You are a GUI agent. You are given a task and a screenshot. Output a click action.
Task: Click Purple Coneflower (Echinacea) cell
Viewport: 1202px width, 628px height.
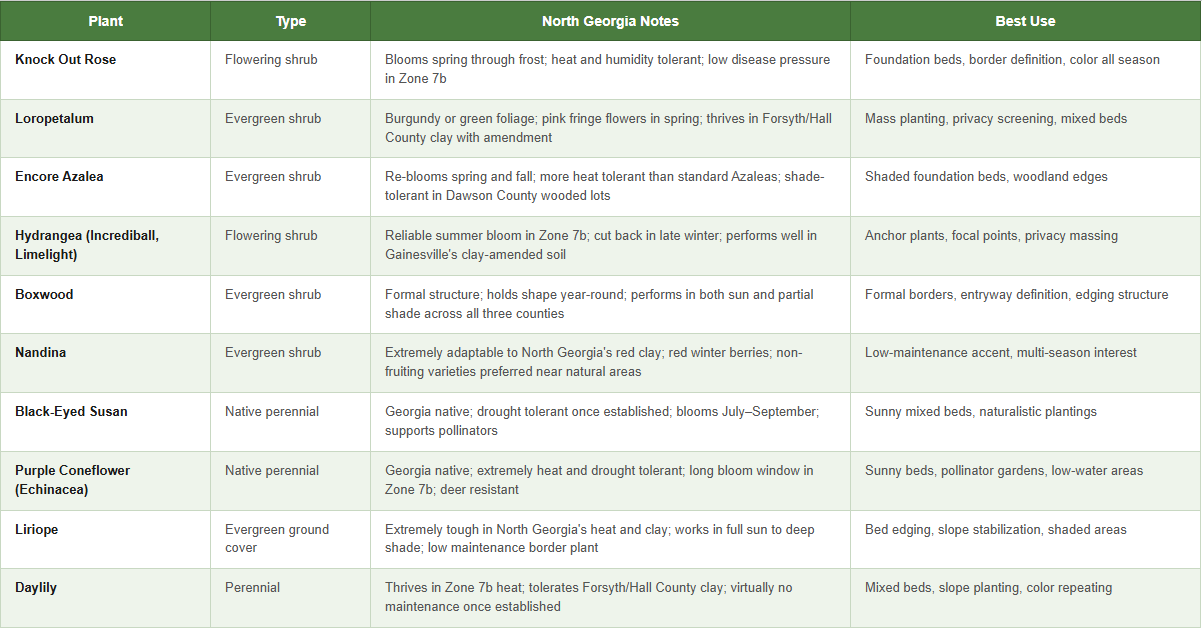pos(73,480)
